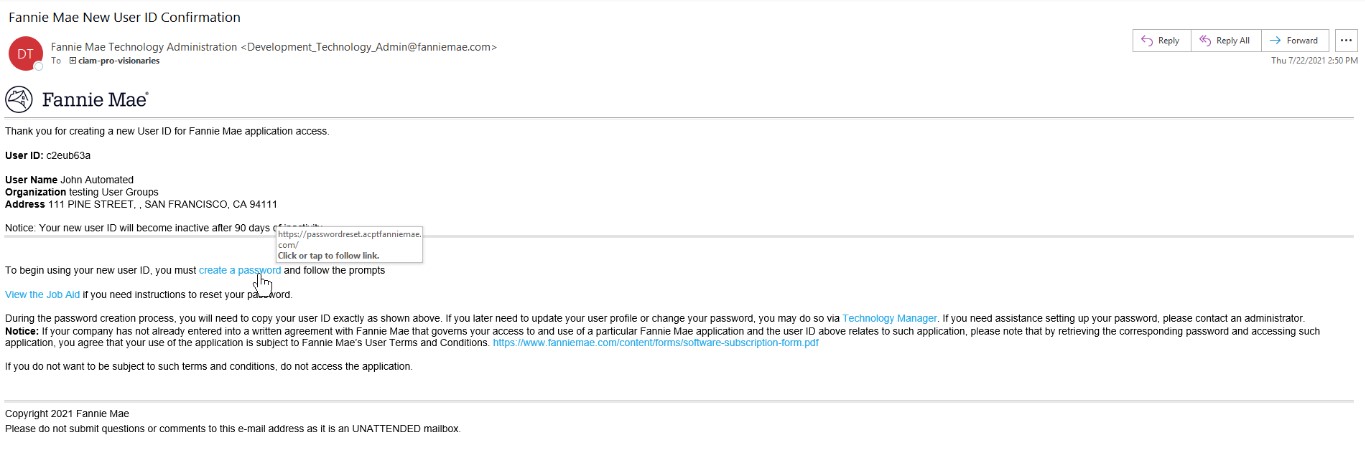Select the ciam-pro-visionaries recipient name
This screenshot has height=464, width=1365.
pos(119,61)
